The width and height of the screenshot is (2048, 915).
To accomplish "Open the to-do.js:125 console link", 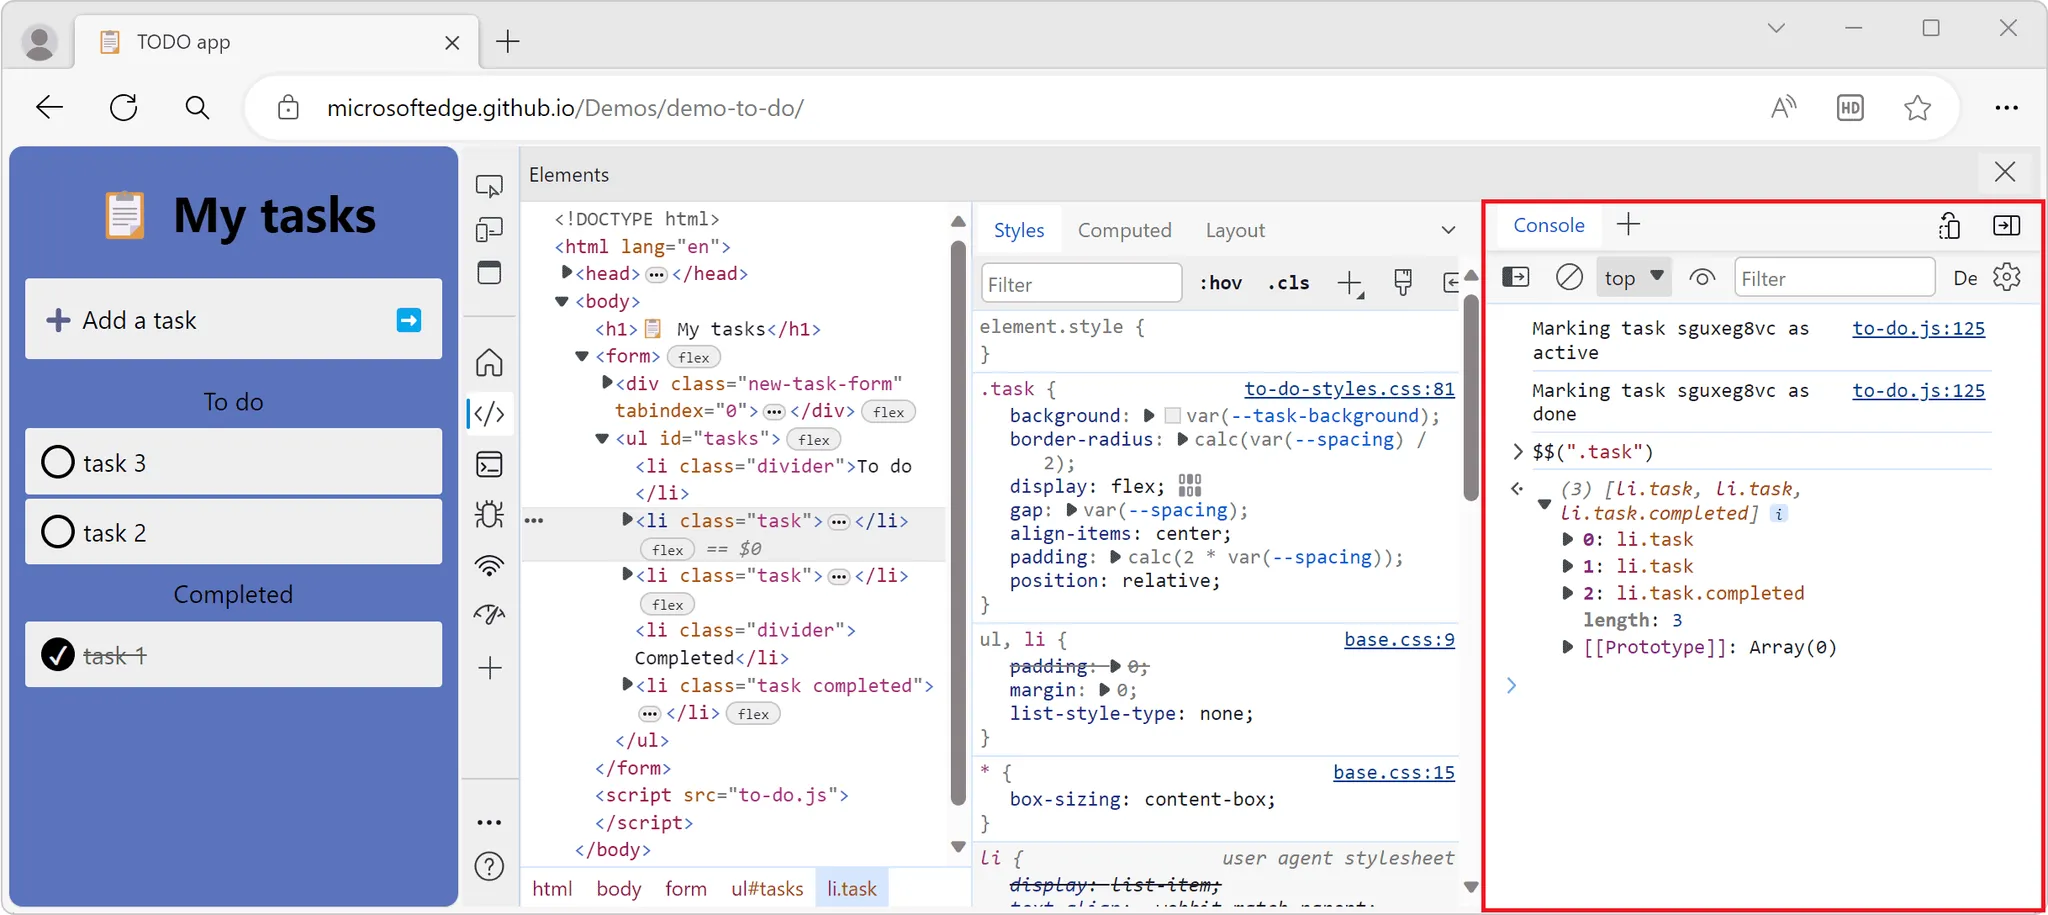I will (x=1918, y=328).
